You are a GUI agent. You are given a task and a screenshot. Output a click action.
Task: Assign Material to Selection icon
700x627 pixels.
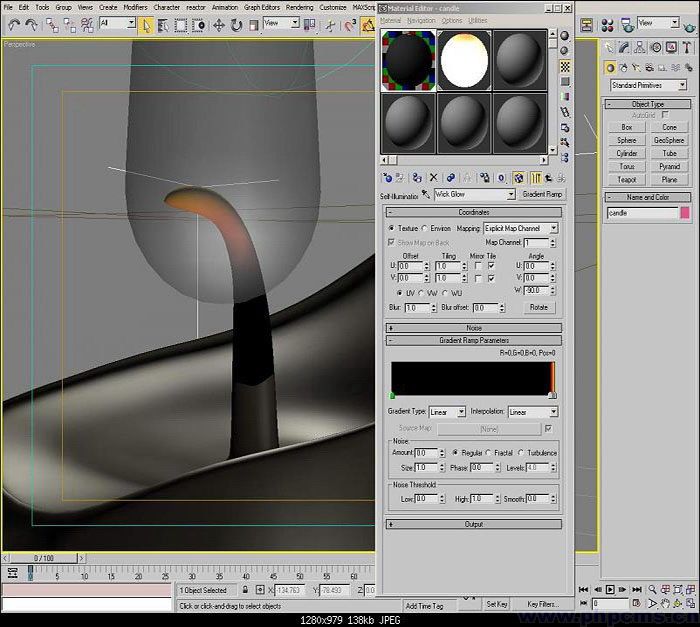pyautogui.click(x=417, y=178)
